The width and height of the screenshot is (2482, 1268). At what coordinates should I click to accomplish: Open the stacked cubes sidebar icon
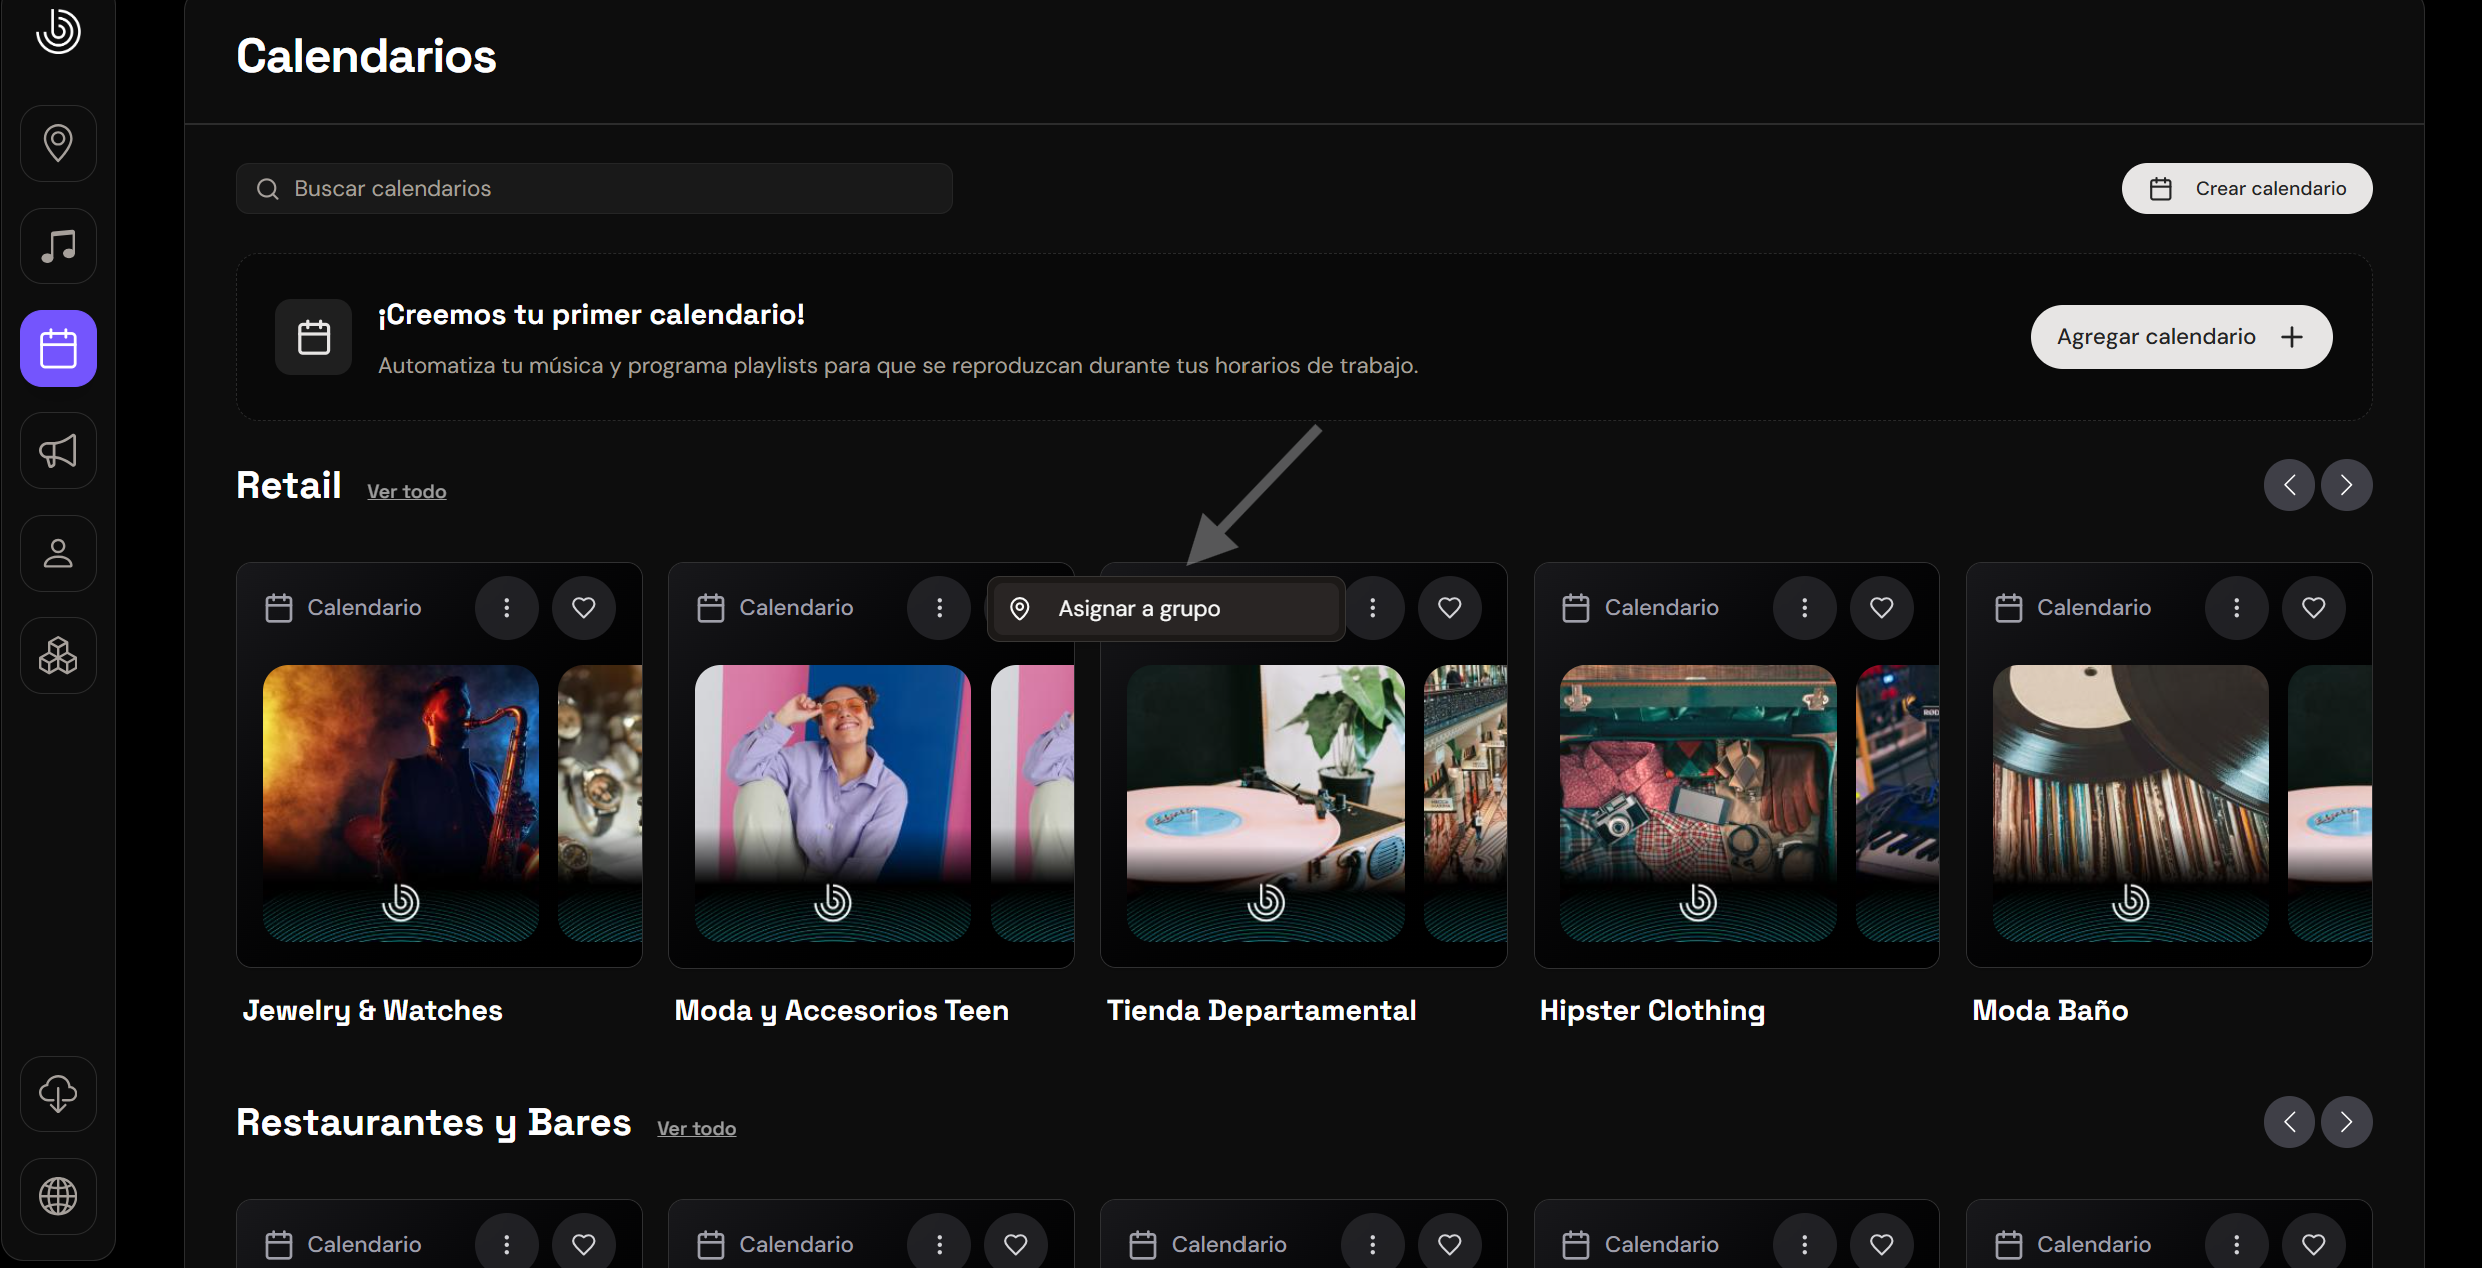[x=58, y=656]
